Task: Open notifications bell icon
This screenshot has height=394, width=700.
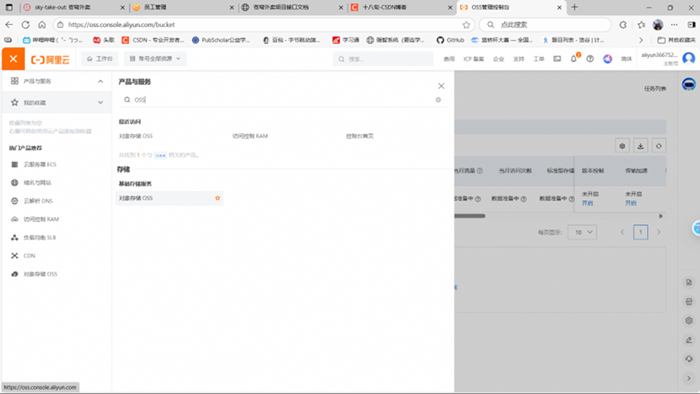Action: (x=574, y=59)
